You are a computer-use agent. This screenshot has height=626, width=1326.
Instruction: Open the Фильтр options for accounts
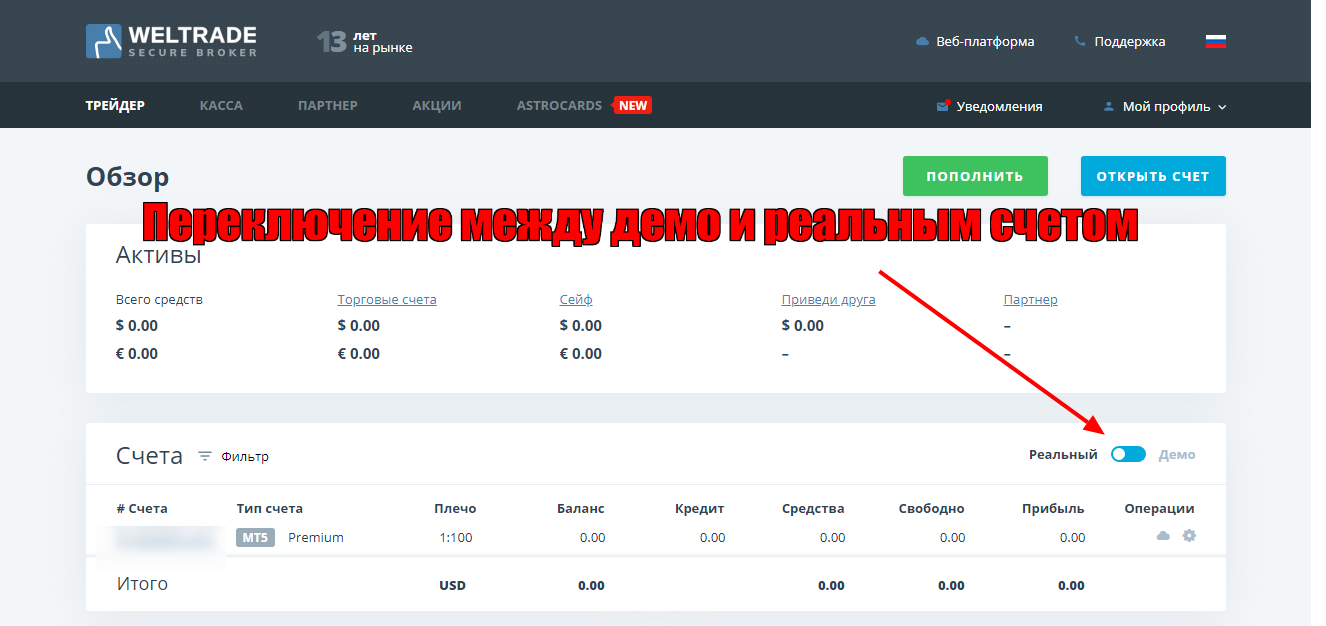(245, 456)
